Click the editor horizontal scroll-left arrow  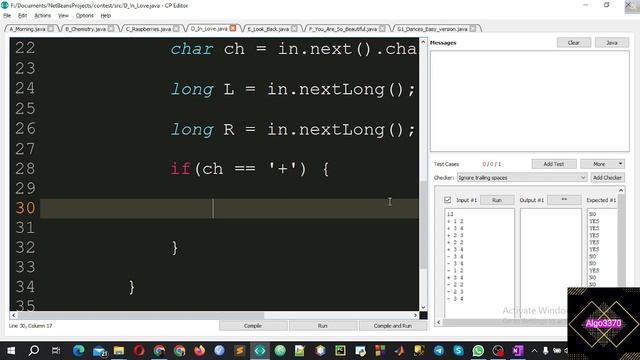pyautogui.click(x=13, y=315)
